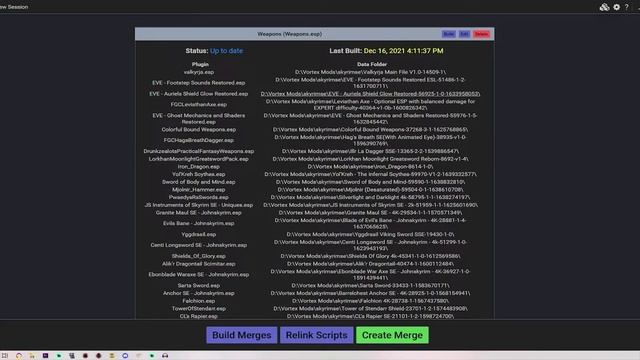This screenshot has width=640, height=360.
Task: Click the Lorkhan Moonlight Greatsword Reborn folder path
Action: pos(370,159)
